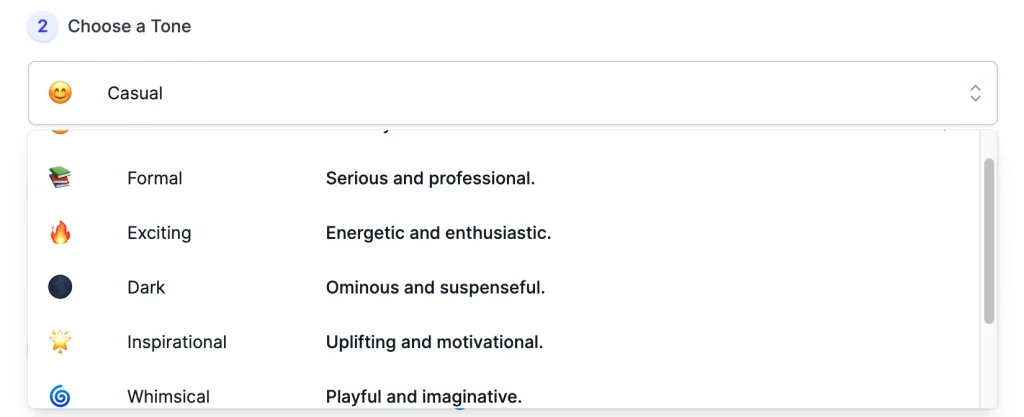Click the smiley face Casual emoji icon
This screenshot has width=1024, height=417.
pos(60,93)
